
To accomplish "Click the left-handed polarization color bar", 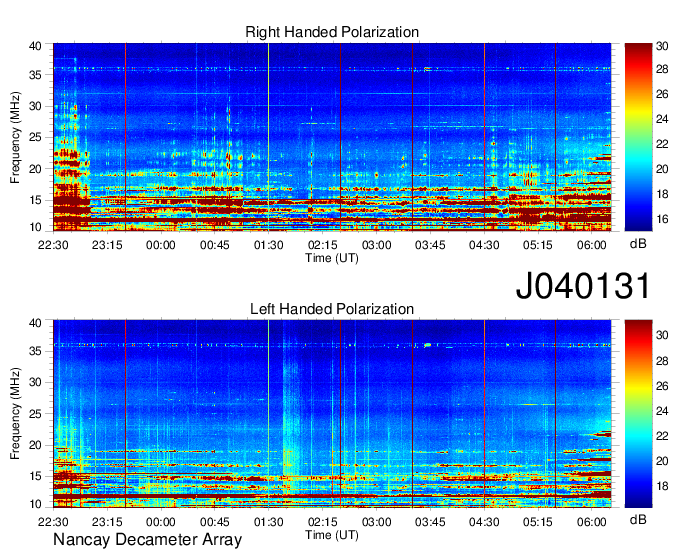I will coord(638,414).
